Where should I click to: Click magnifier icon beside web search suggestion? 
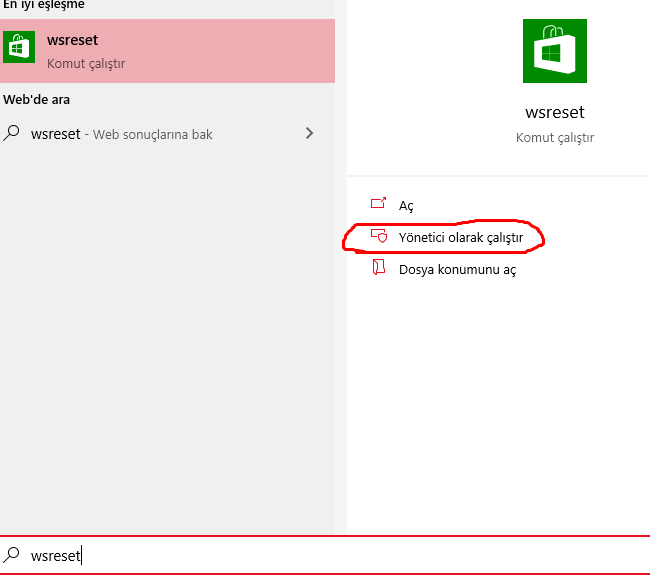click(12, 133)
